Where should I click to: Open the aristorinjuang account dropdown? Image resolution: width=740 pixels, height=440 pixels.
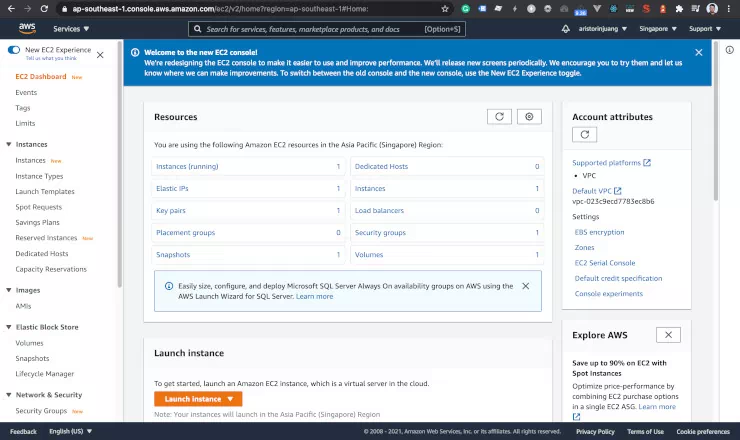pyautogui.click(x=603, y=29)
